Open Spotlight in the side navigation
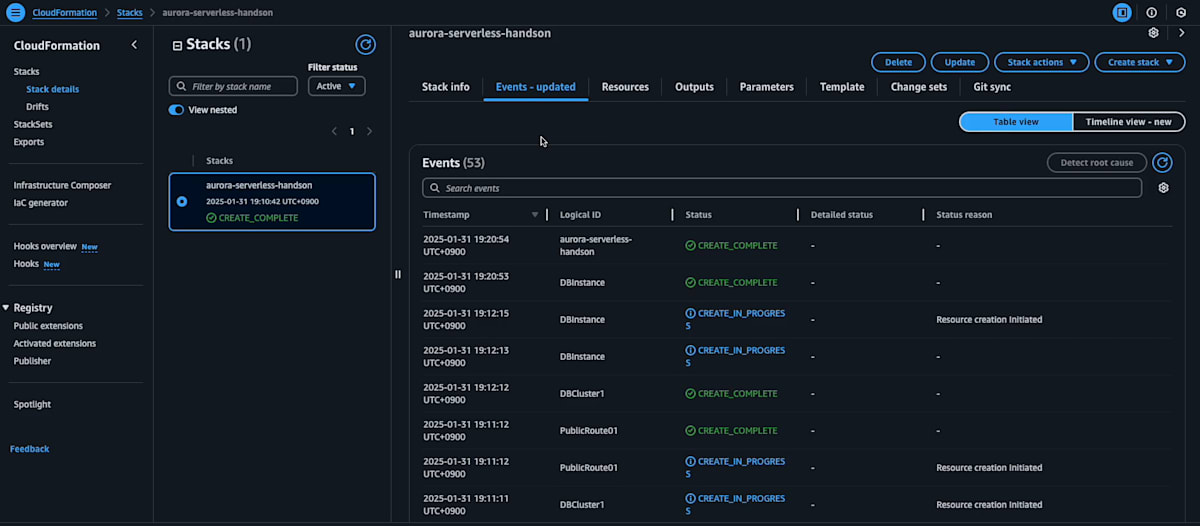 32,405
